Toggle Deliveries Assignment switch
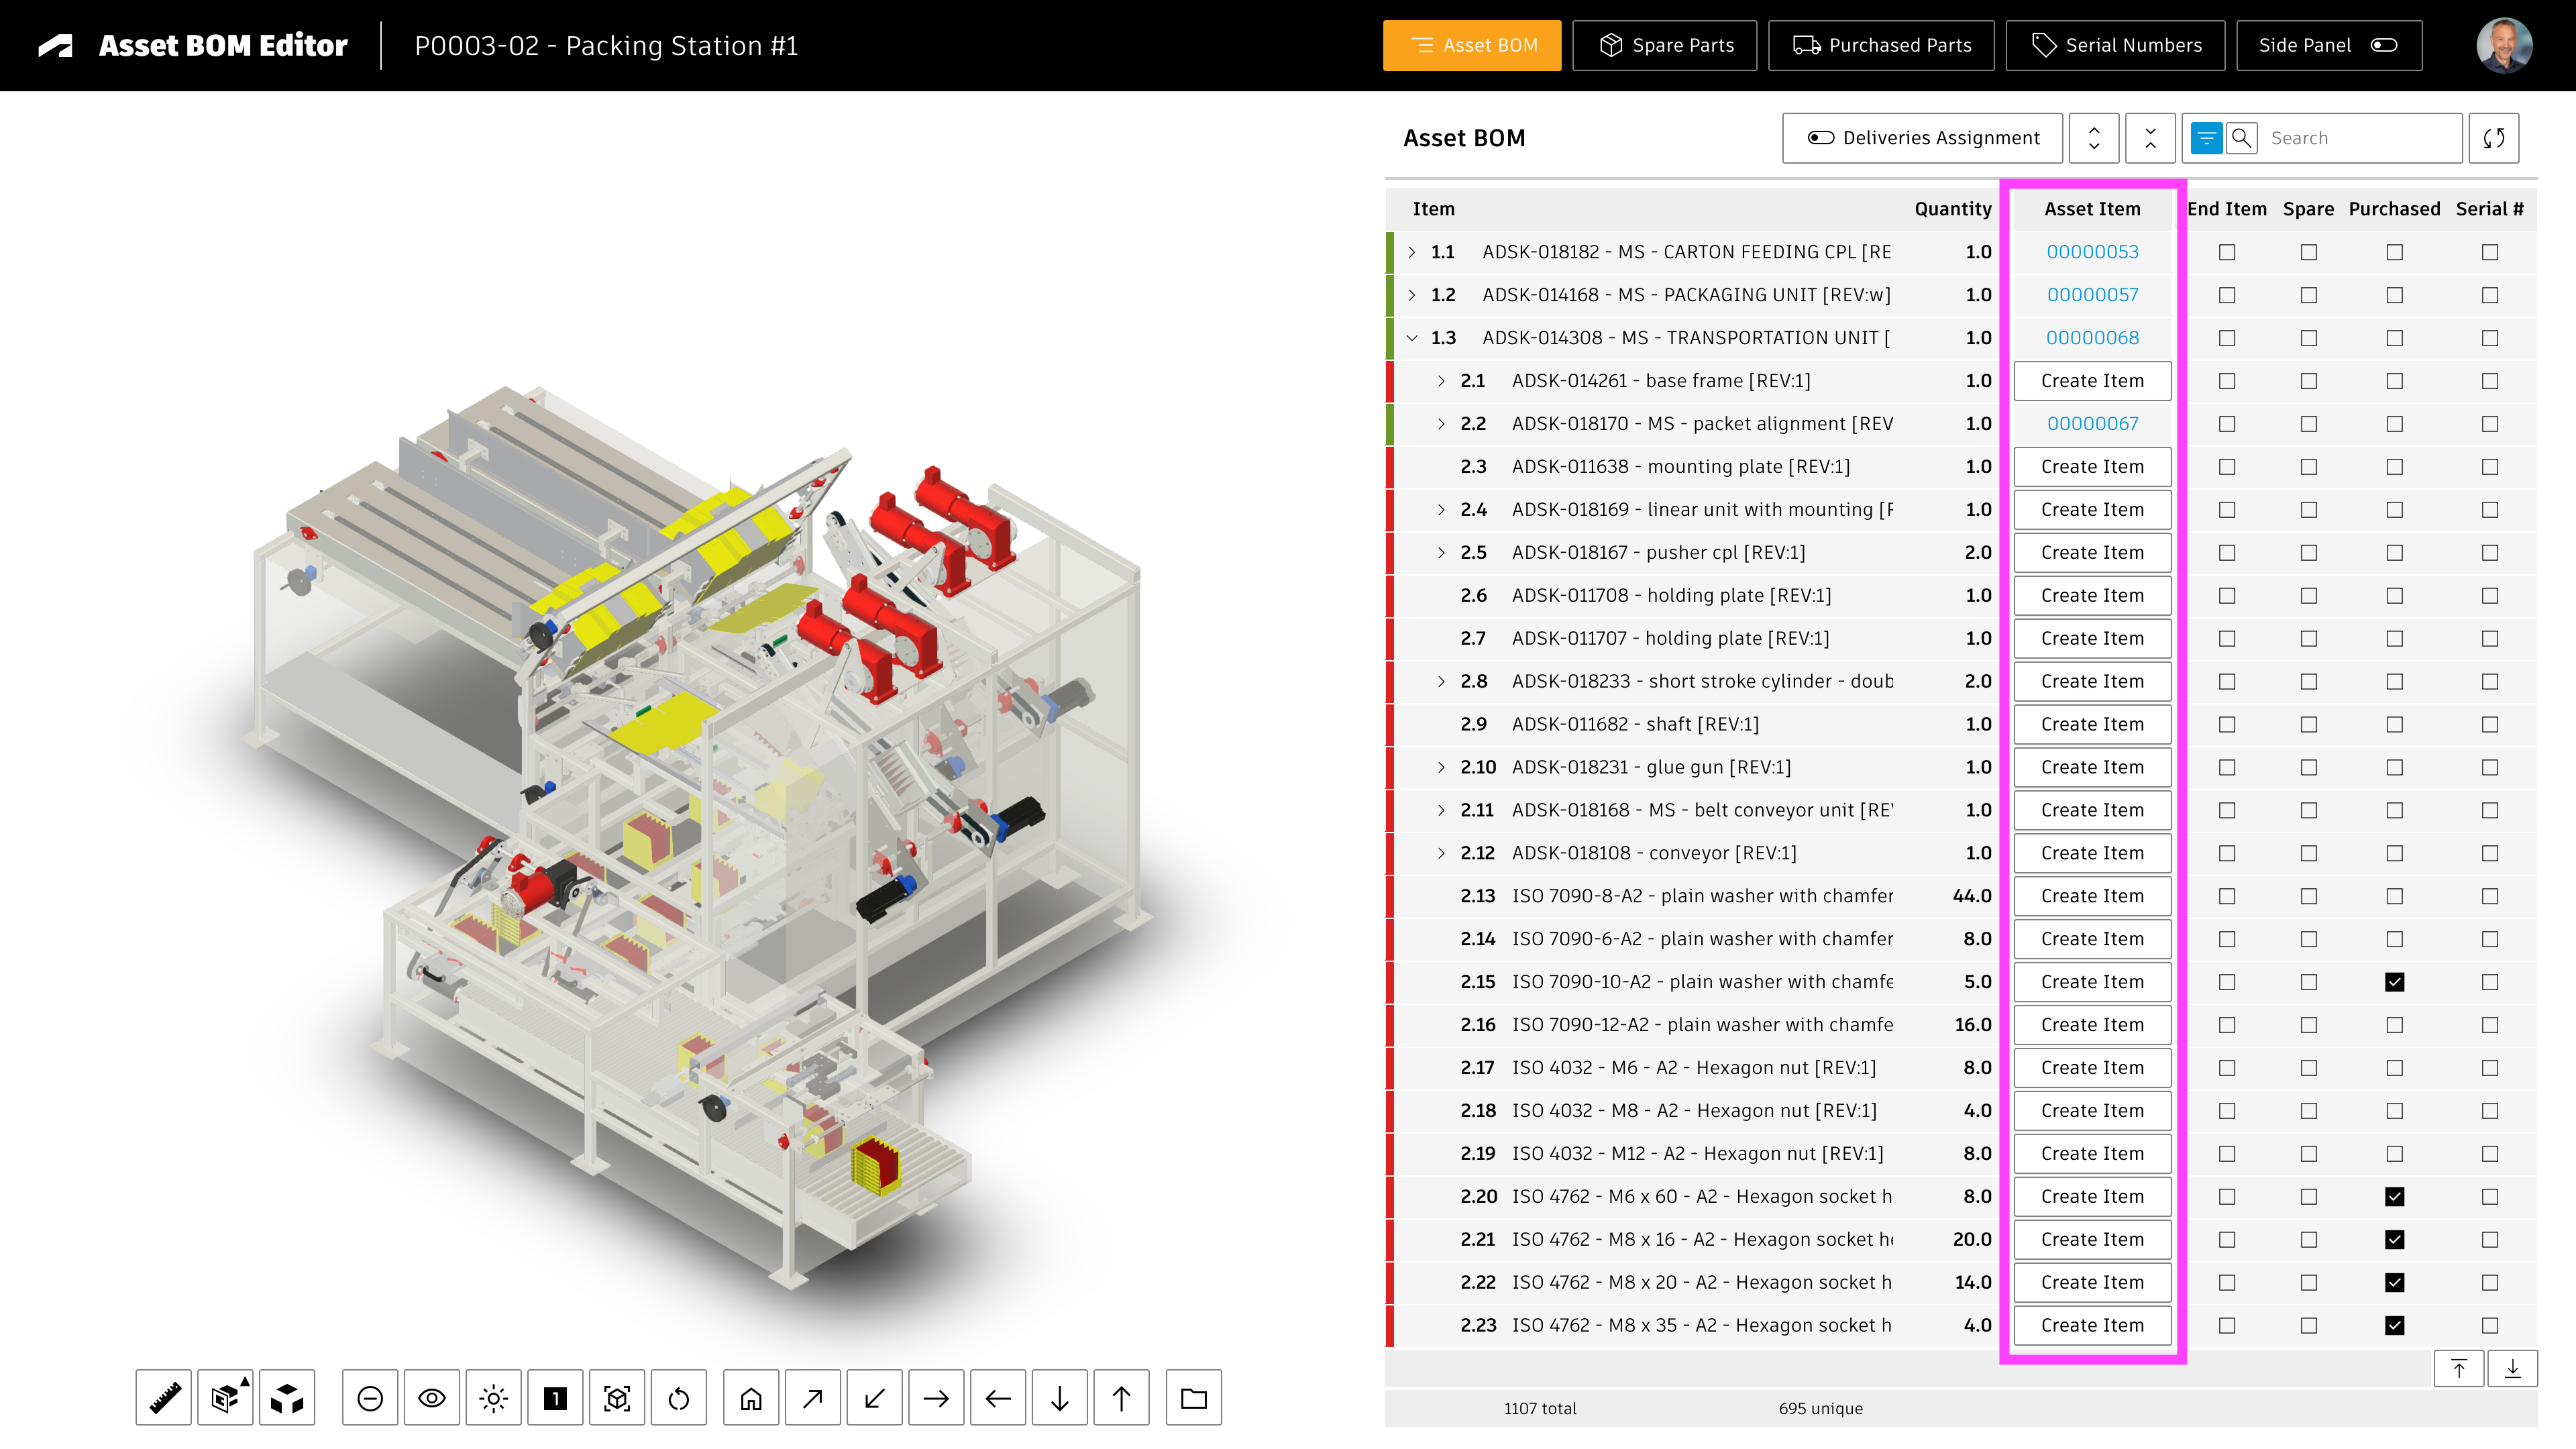The image size is (2576, 1449). pos(1820,138)
